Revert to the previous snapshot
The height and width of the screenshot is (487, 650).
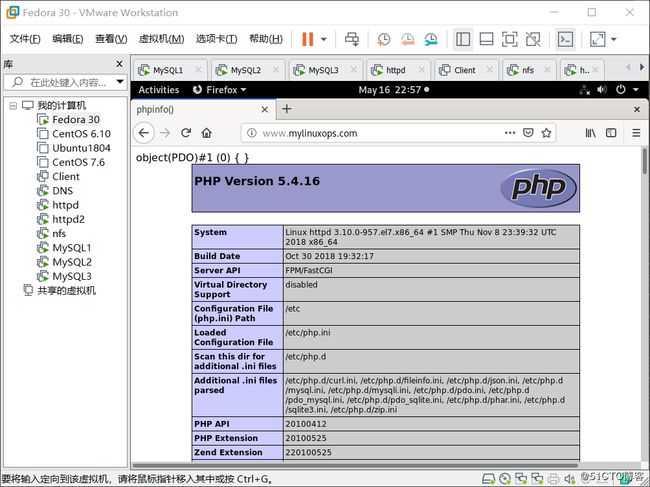pos(407,39)
